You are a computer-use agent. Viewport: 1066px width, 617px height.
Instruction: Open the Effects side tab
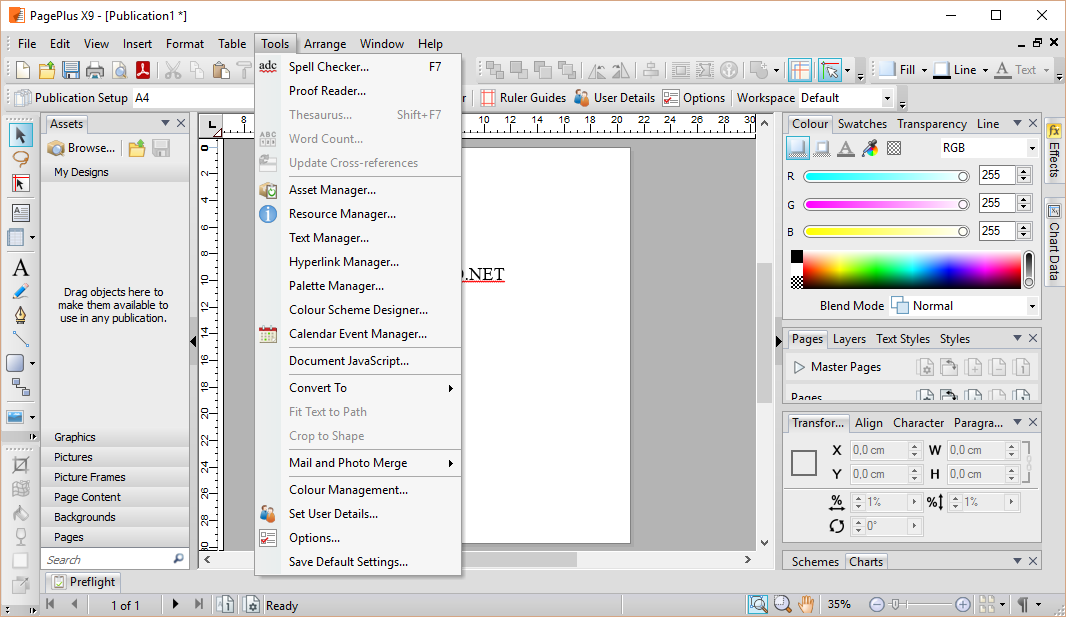[1054, 152]
